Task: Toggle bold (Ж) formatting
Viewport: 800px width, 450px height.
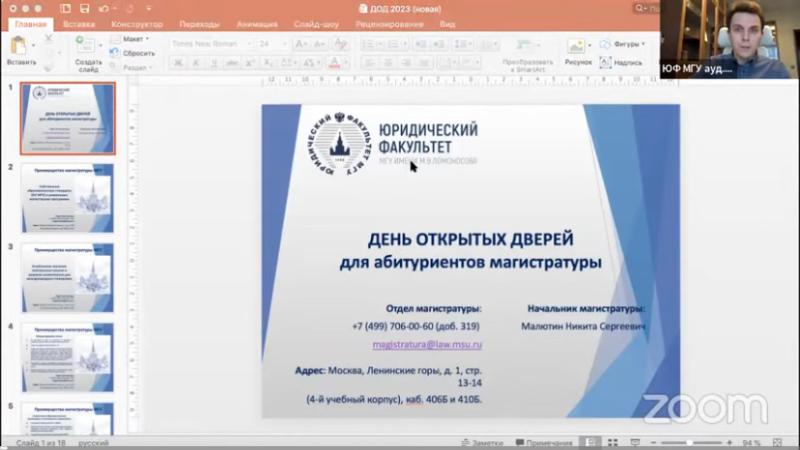Action: pos(178,63)
